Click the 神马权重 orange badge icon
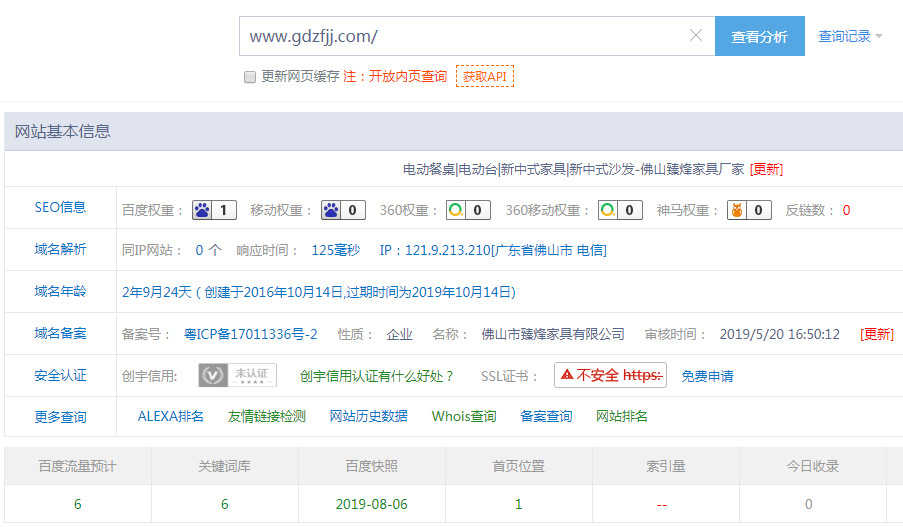903x527 pixels. click(x=749, y=210)
